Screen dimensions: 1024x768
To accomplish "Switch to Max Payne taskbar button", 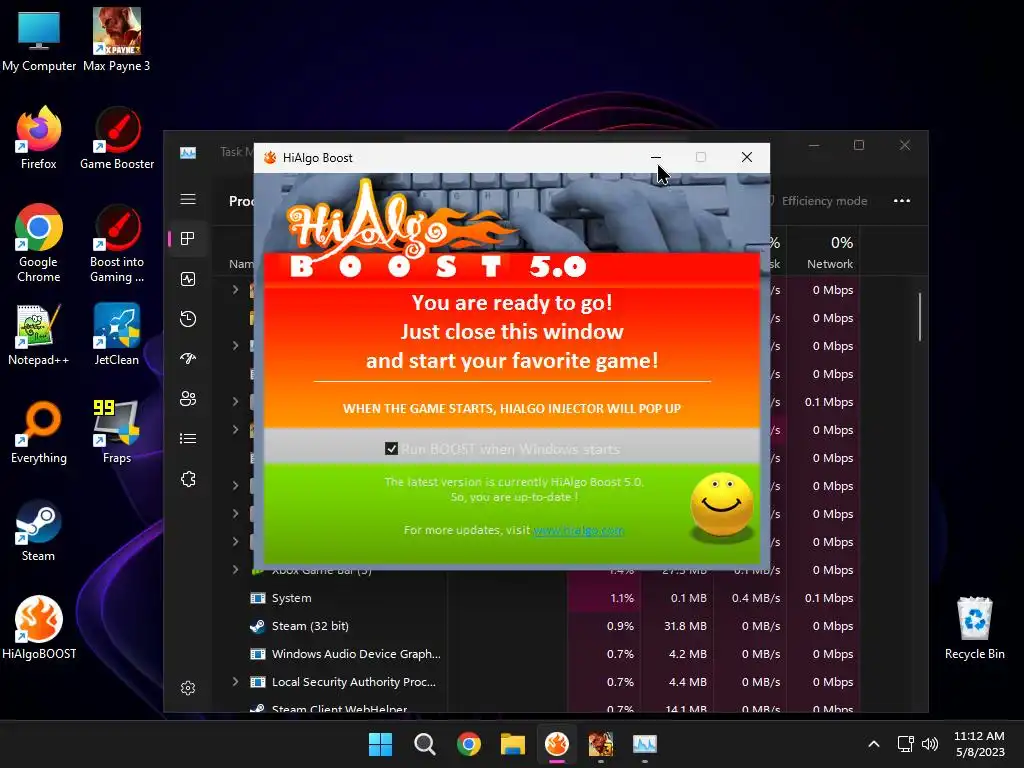I will pos(601,744).
